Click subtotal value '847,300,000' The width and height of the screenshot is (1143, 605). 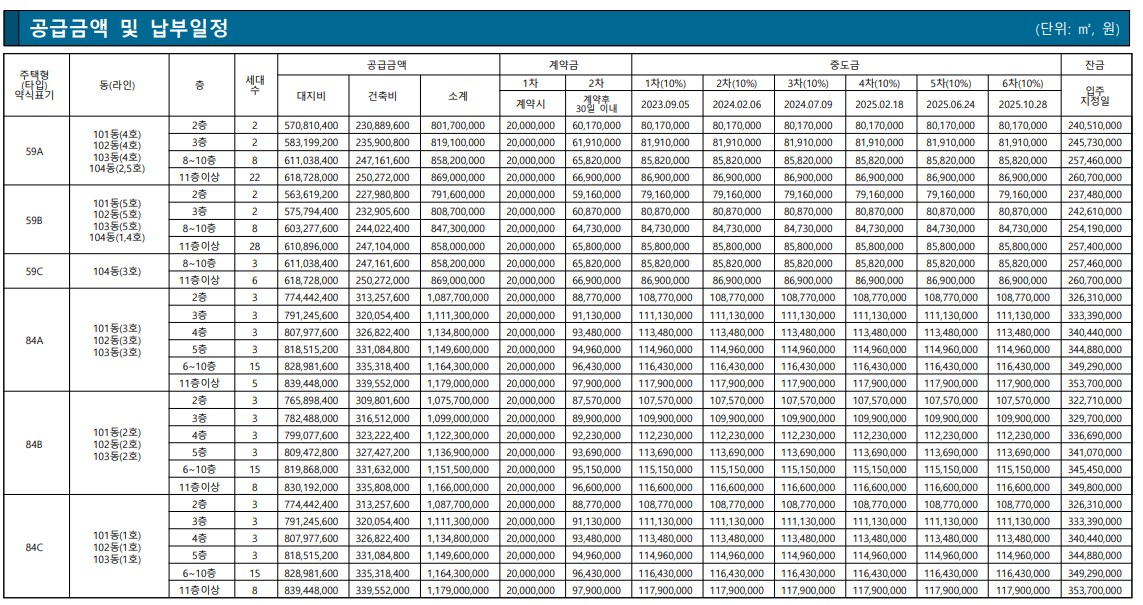coord(458,229)
